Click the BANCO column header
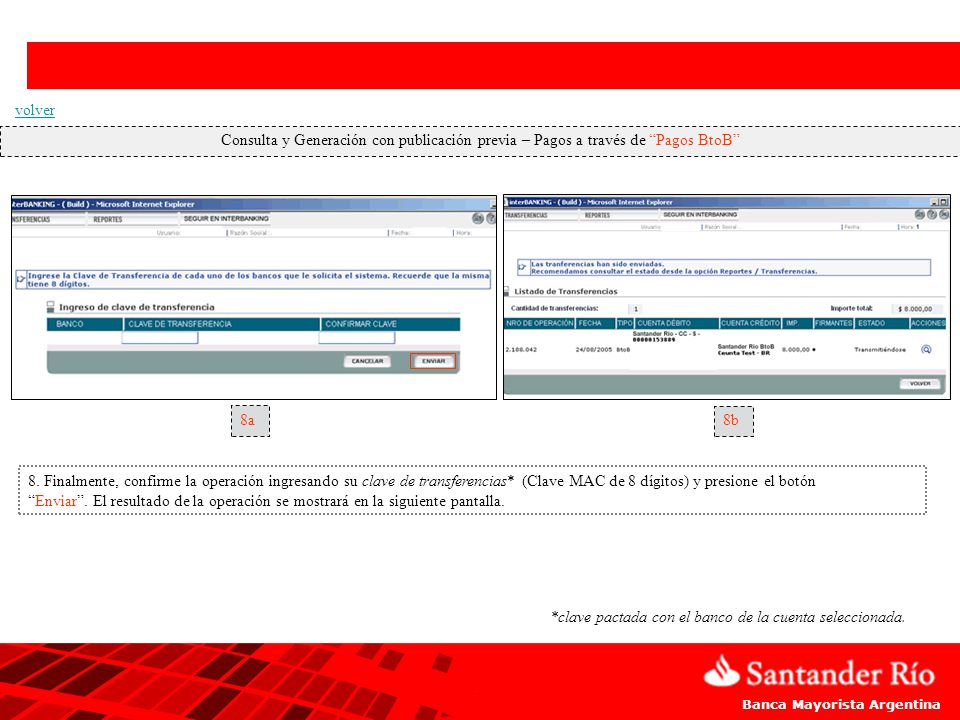The height and width of the screenshot is (720, 960). click(84, 324)
